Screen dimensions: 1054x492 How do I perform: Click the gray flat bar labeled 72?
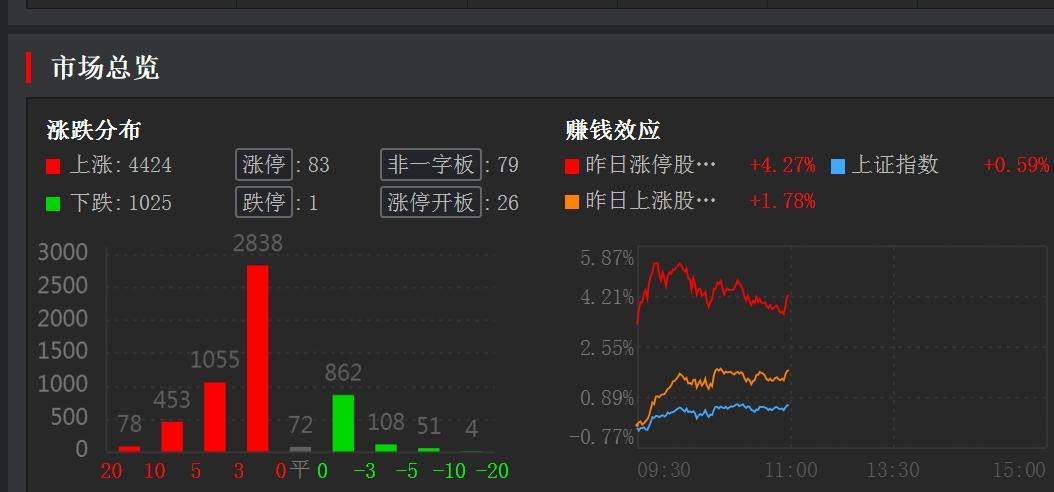coord(300,449)
